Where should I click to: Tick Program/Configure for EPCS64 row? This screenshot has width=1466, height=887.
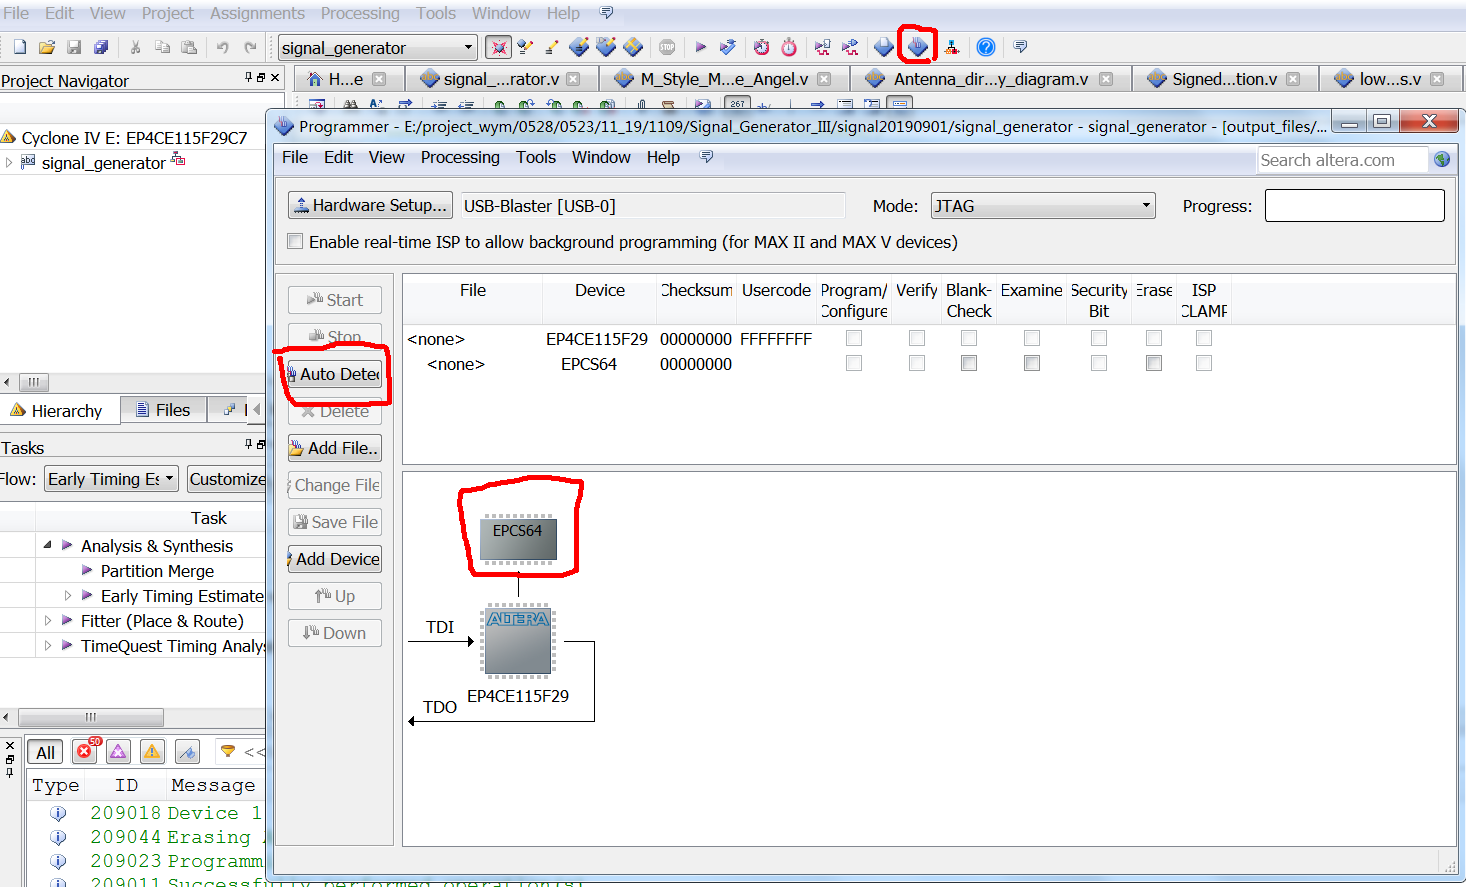[854, 363]
